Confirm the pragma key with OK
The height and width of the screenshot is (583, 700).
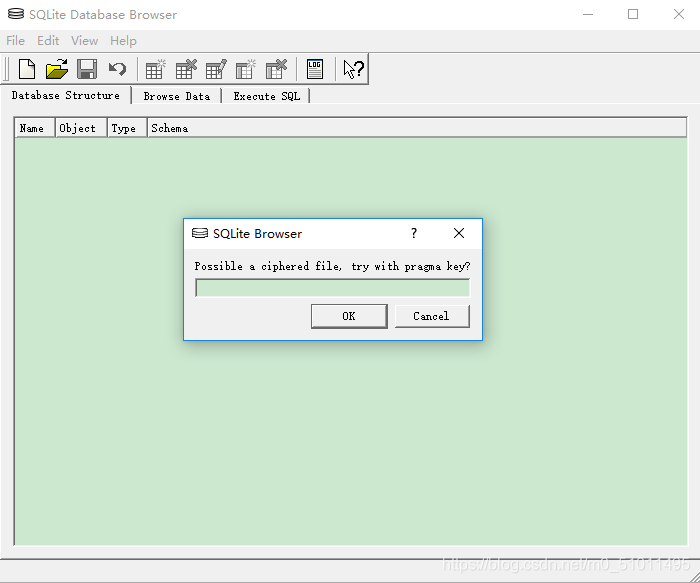[x=349, y=316]
